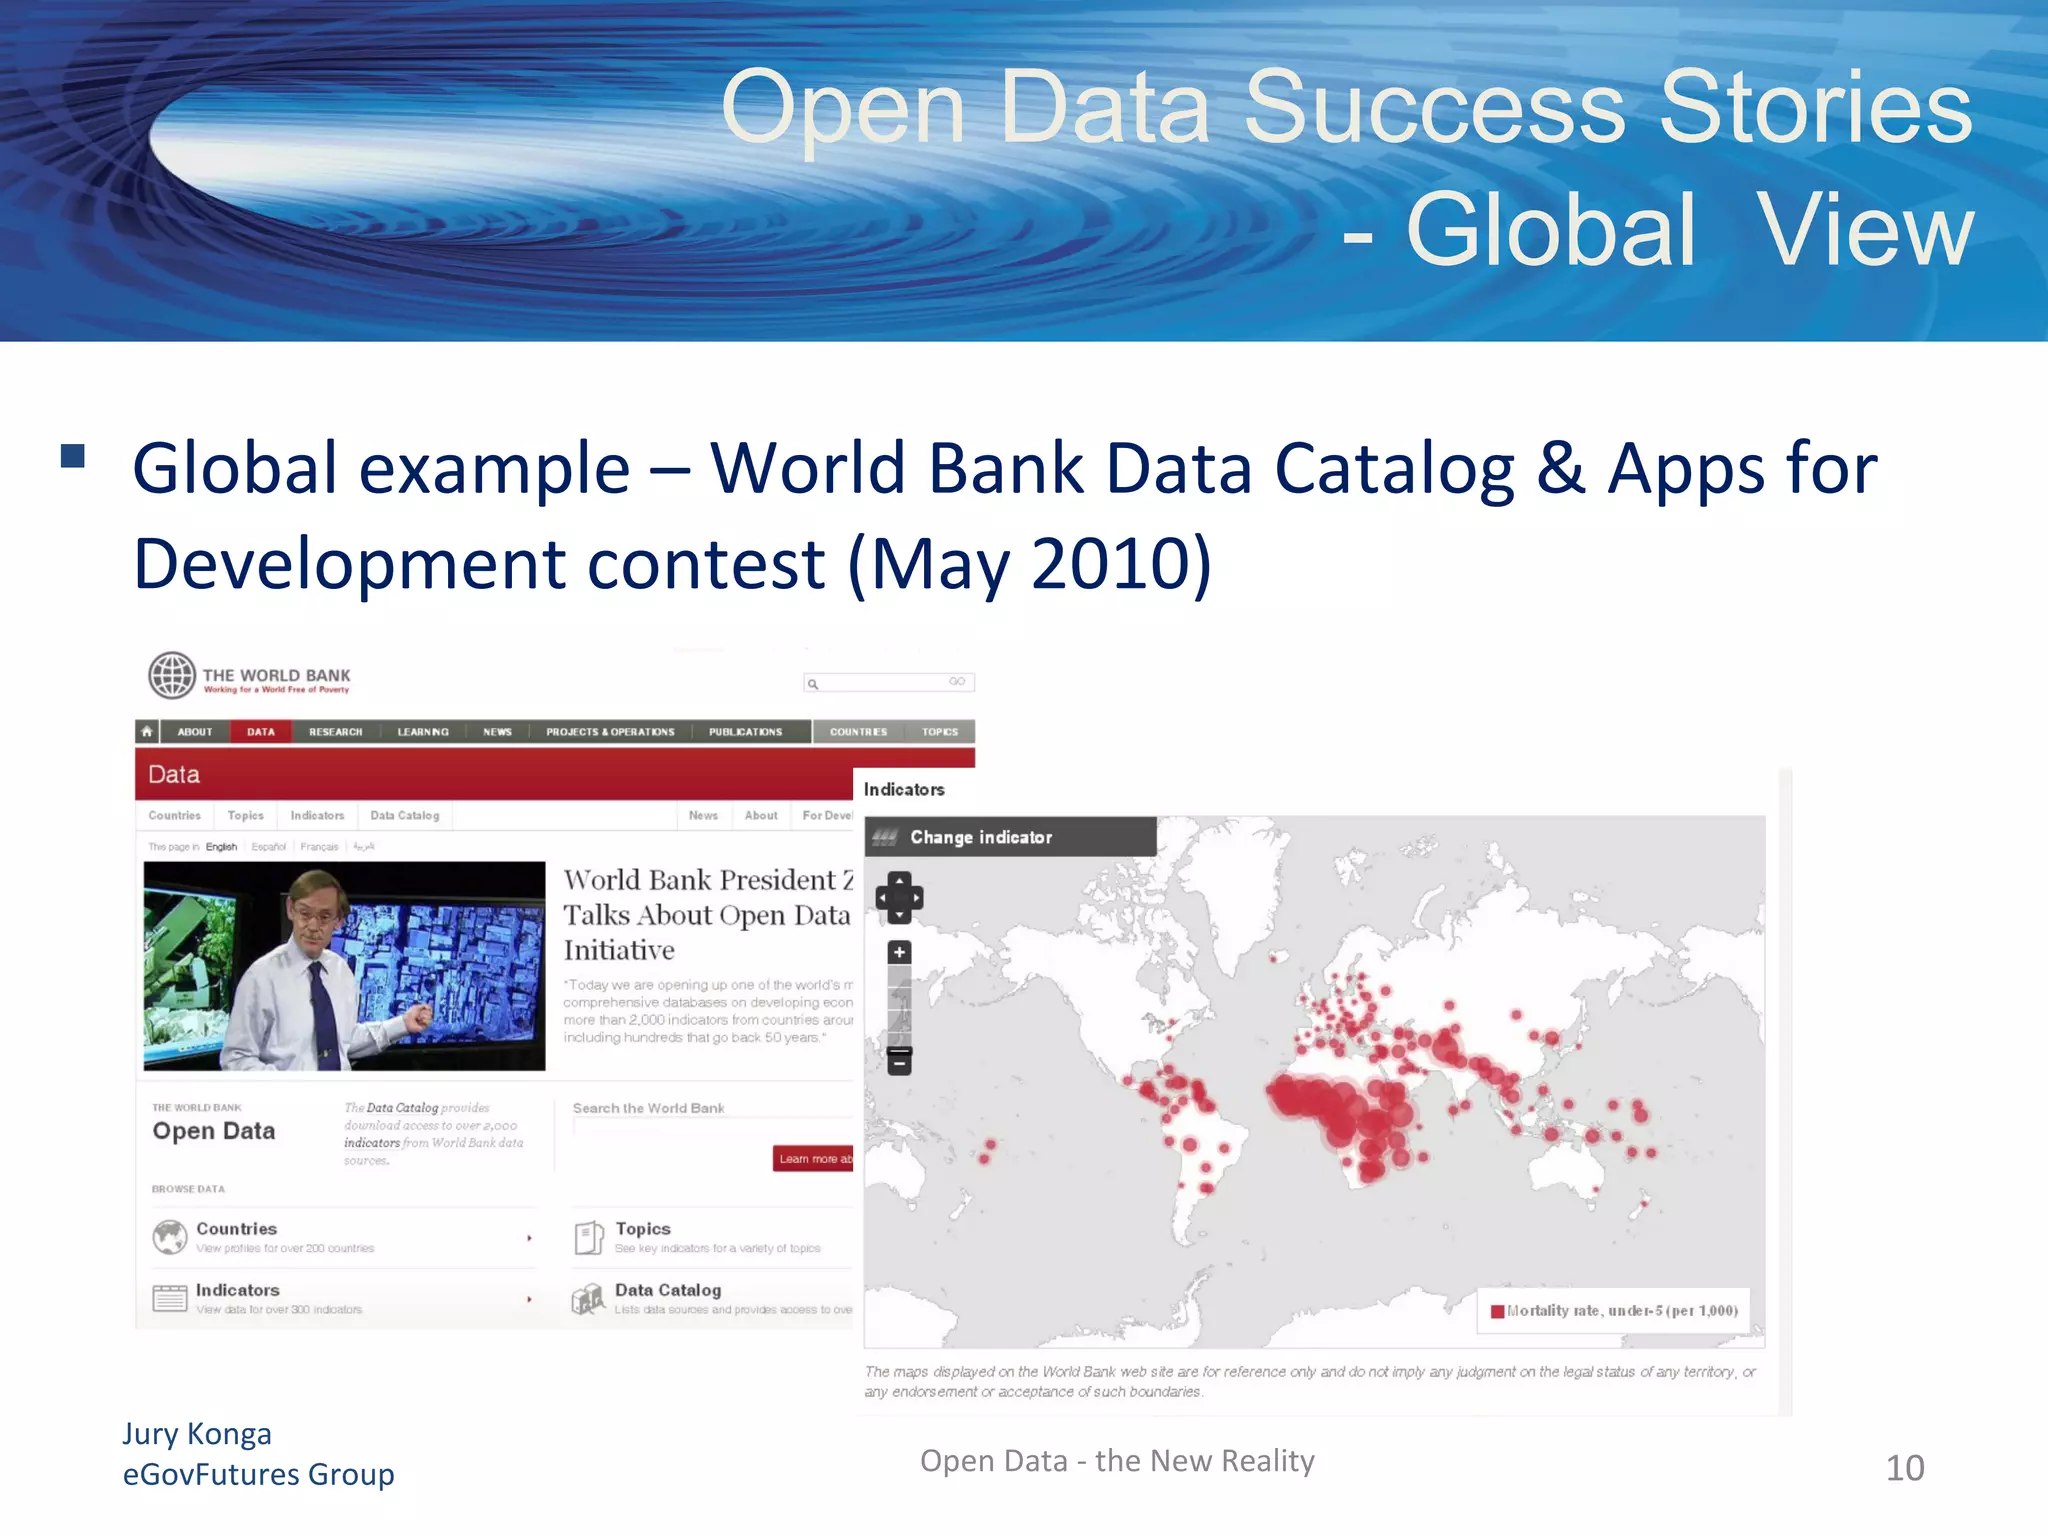The height and width of the screenshot is (1536, 2048).
Task: Select the Countries sub-tab under Data
Action: 175,816
